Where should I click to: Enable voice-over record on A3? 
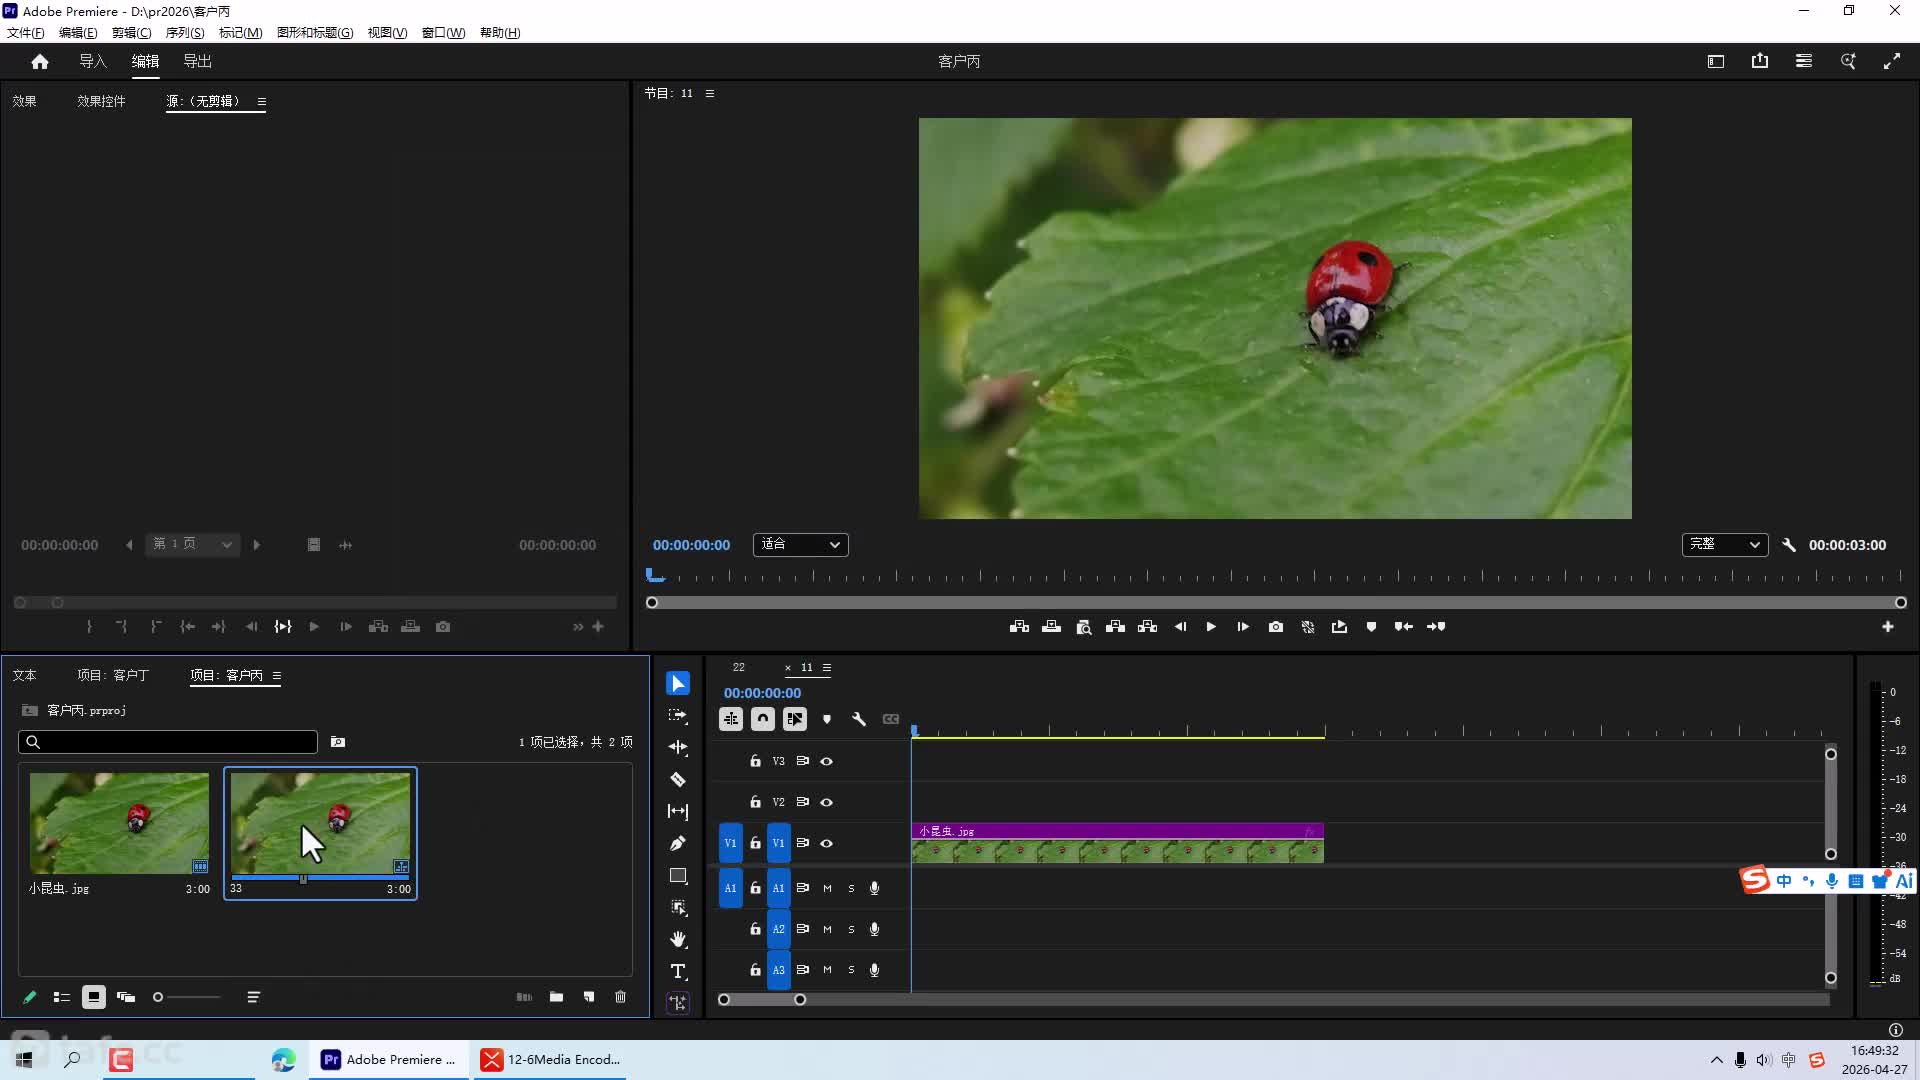click(x=875, y=971)
